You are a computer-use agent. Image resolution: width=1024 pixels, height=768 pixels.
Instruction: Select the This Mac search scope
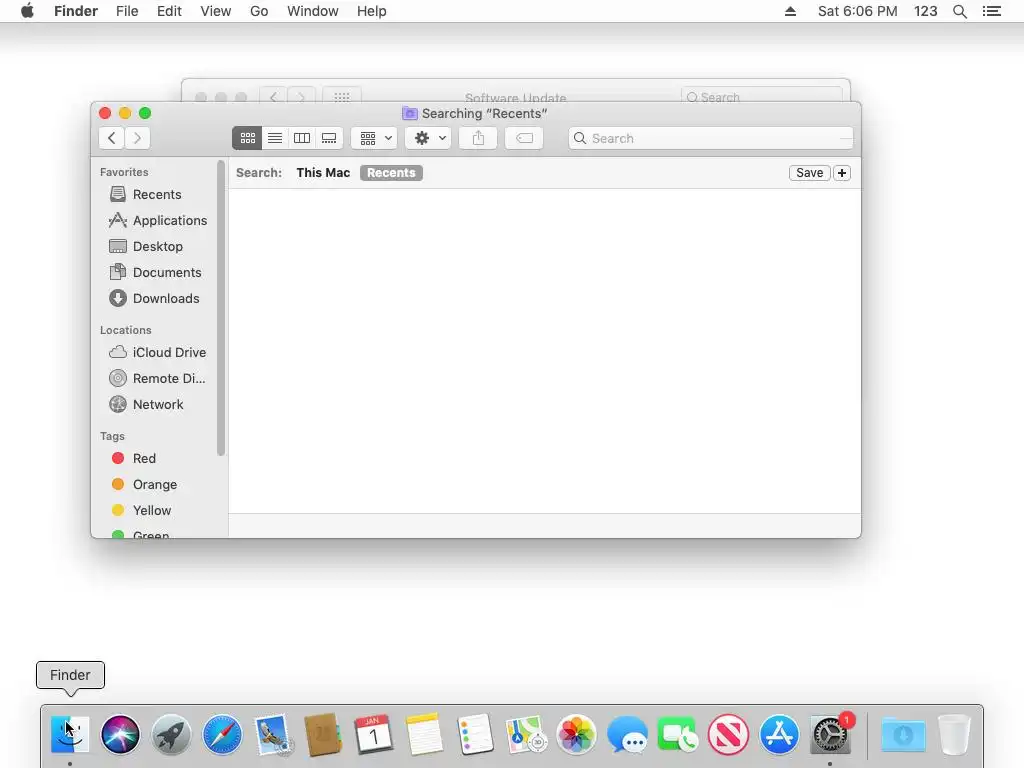click(x=323, y=172)
